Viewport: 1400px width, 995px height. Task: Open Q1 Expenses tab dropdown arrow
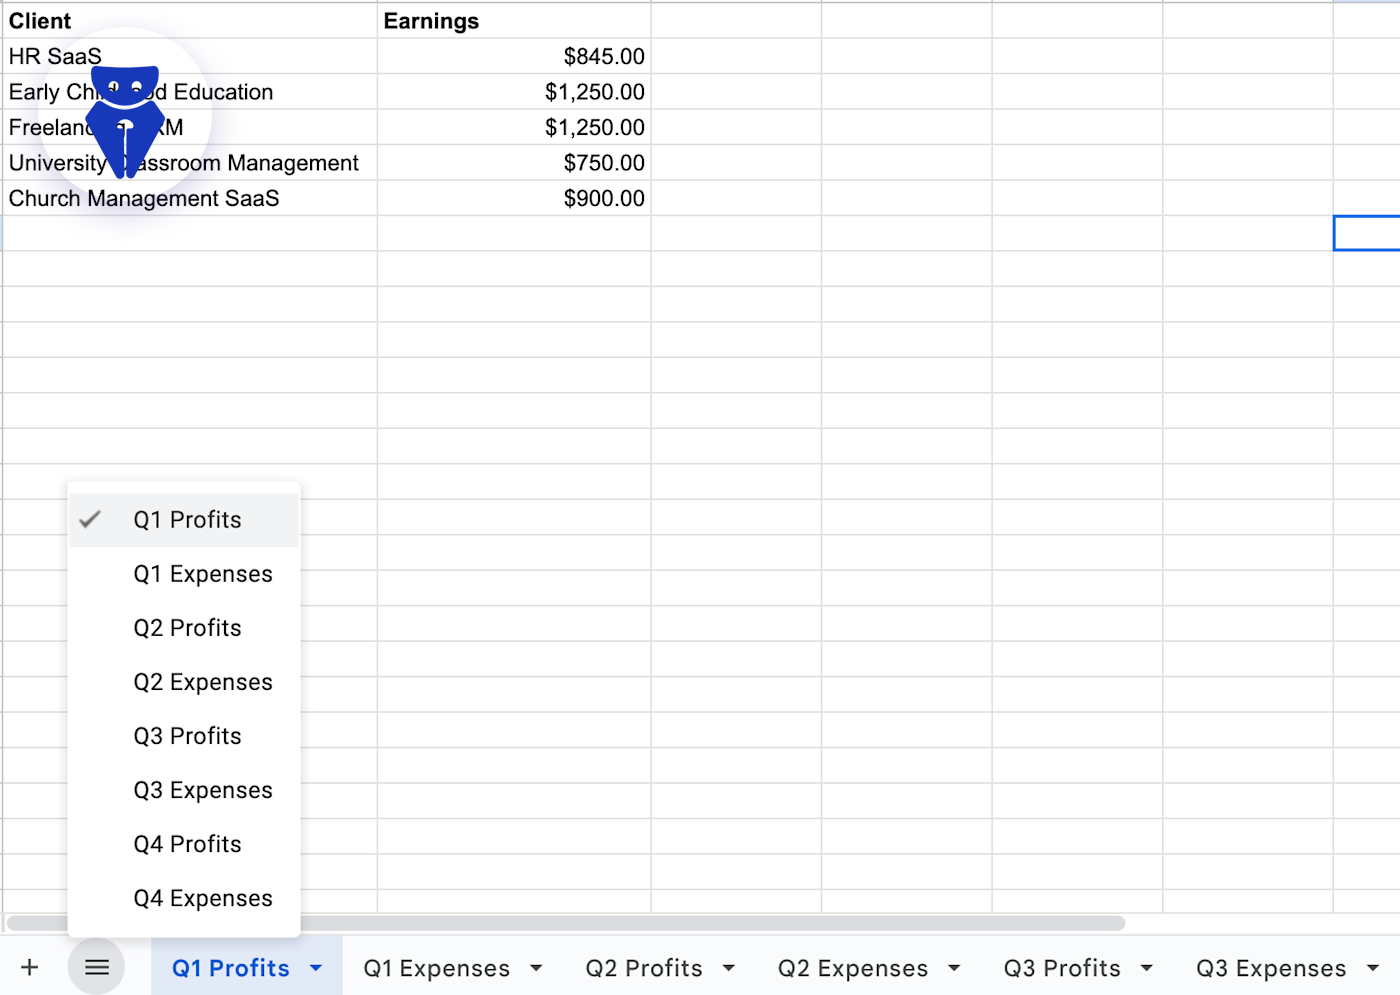point(536,968)
